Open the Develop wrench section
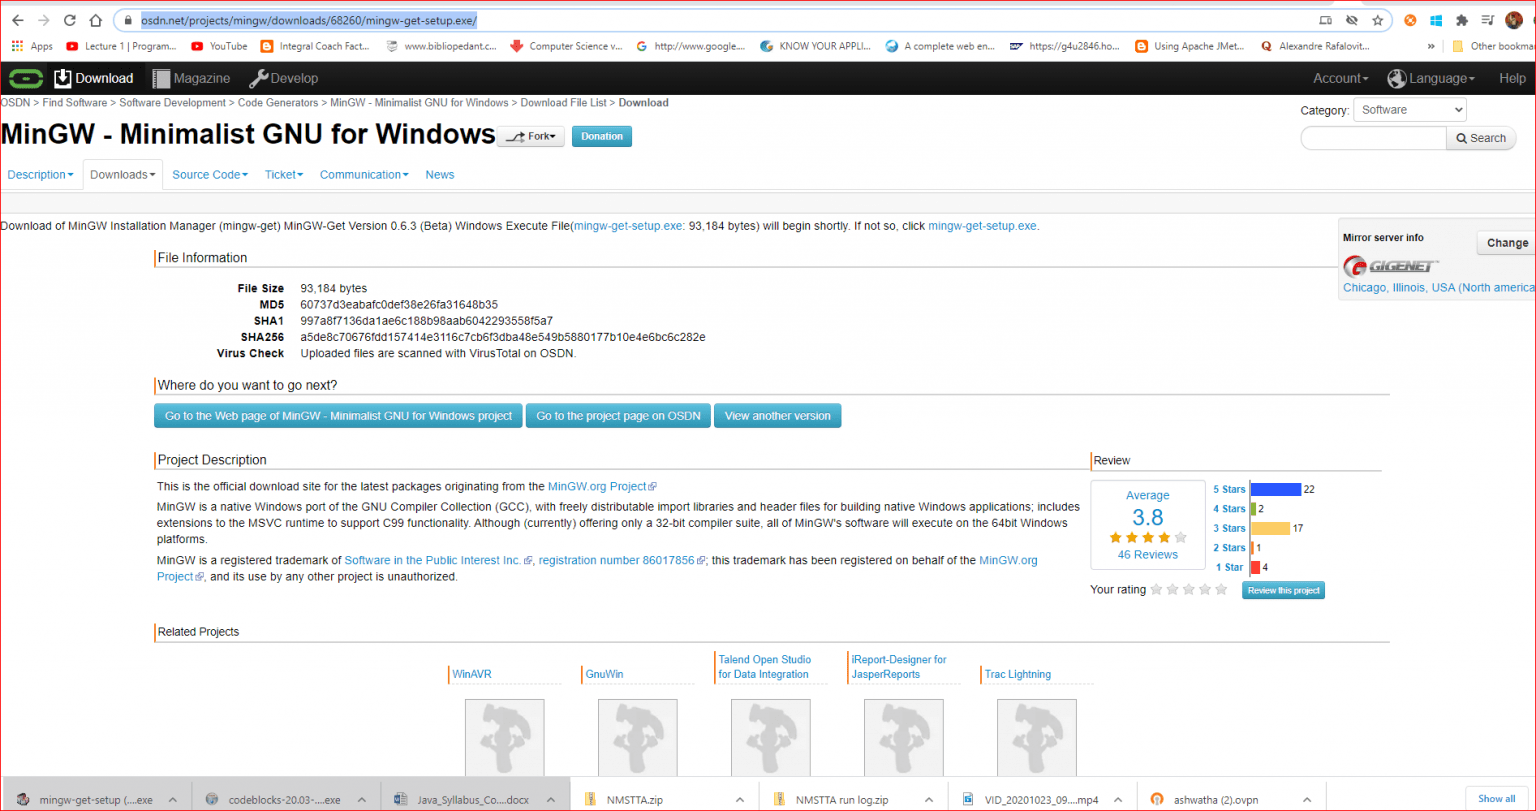The width and height of the screenshot is (1536, 811). pos(283,78)
